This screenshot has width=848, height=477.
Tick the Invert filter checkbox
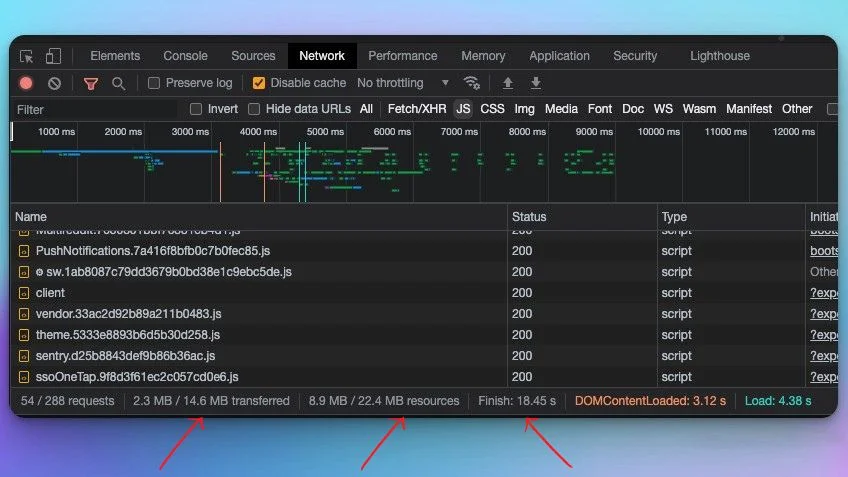coord(196,109)
